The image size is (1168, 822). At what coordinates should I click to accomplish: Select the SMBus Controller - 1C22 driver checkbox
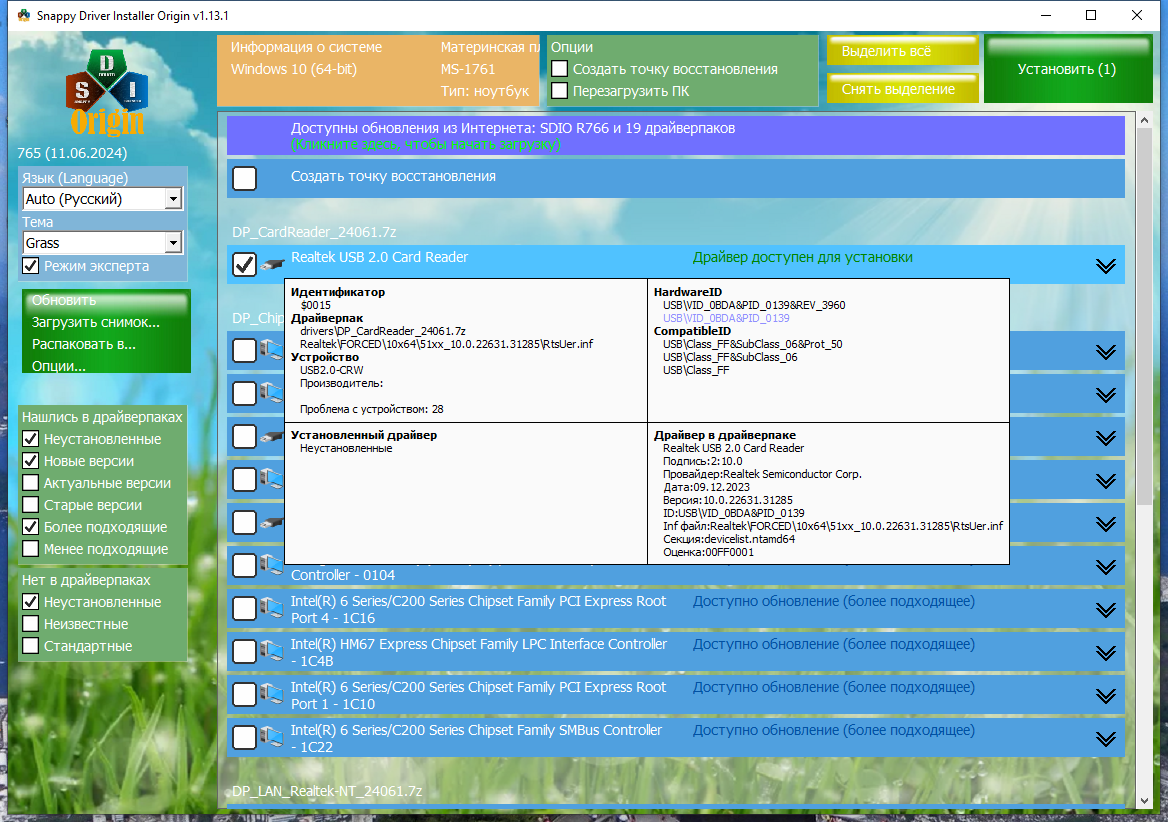pos(244,738)
